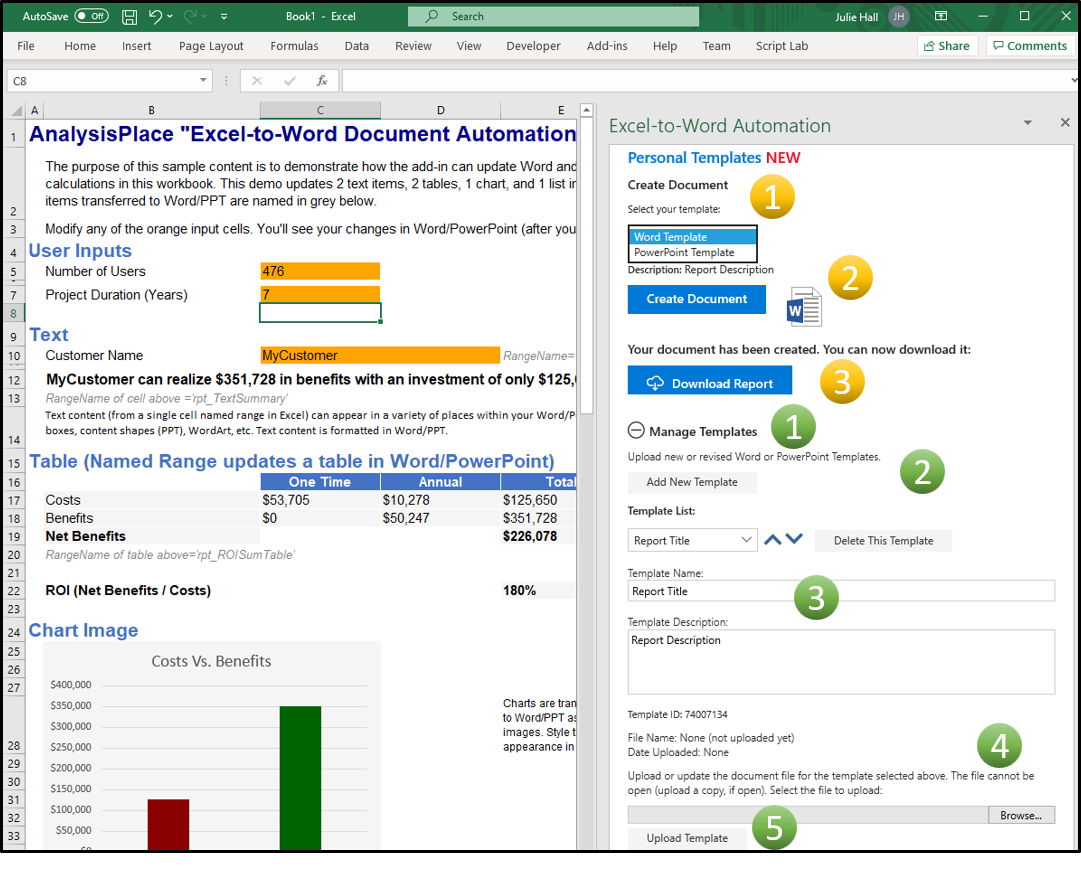The height and width of the screenshot is (873, 1081).
Task: Open Ribbon Display Options icon
Action: click(940, 16)
